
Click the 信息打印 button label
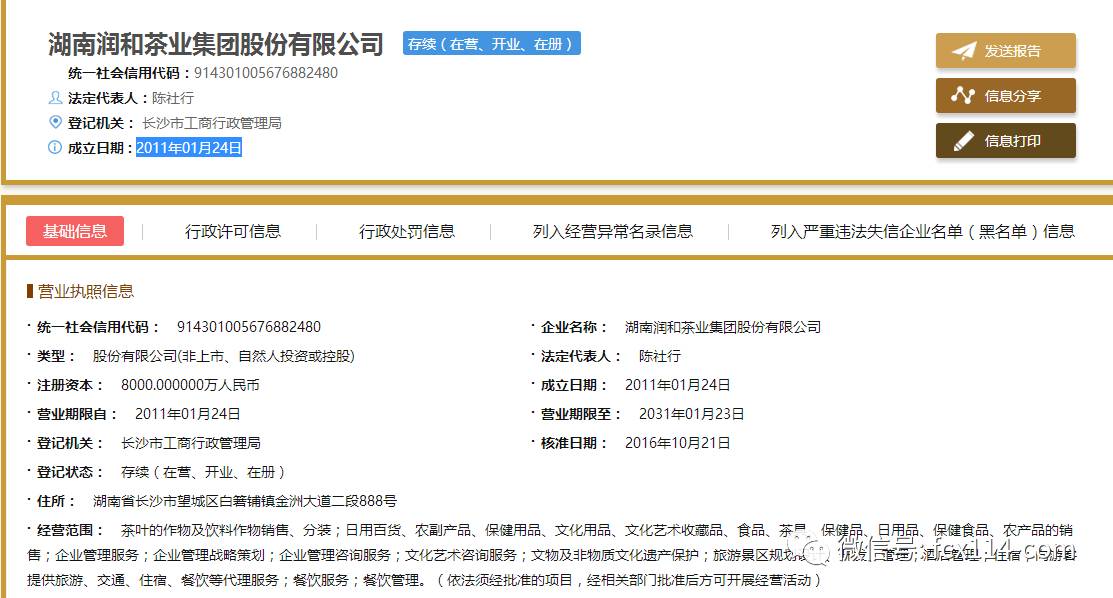(1012, 141)
